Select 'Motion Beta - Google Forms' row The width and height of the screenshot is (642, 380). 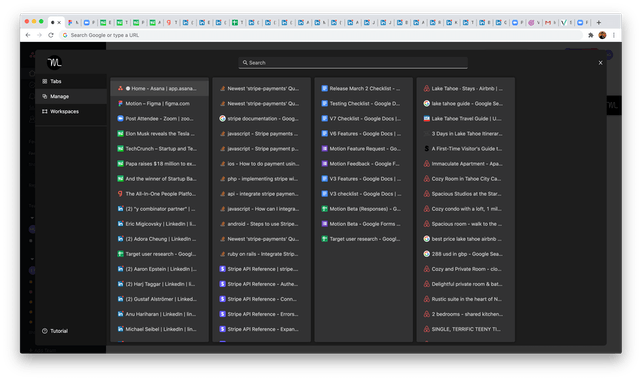coord(364,224)
